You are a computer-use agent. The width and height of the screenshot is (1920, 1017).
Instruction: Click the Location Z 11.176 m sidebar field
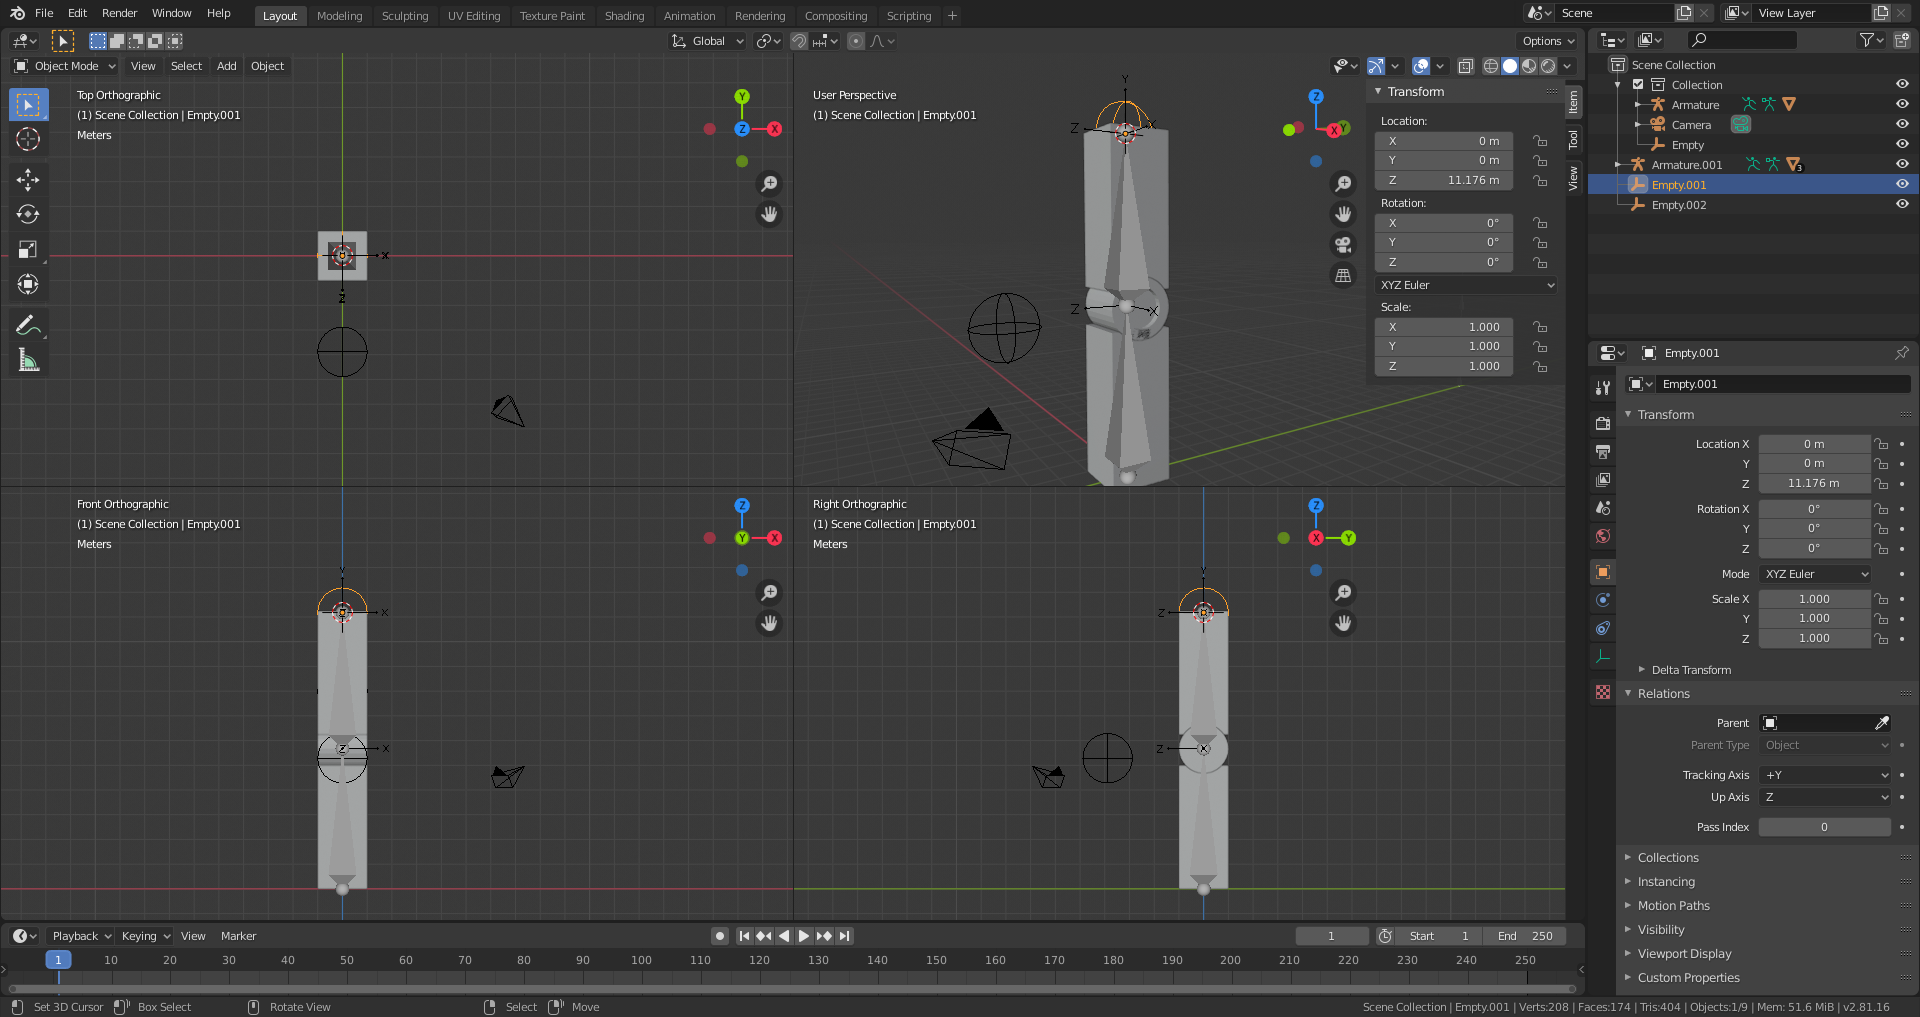click(x=1444, y=180)
